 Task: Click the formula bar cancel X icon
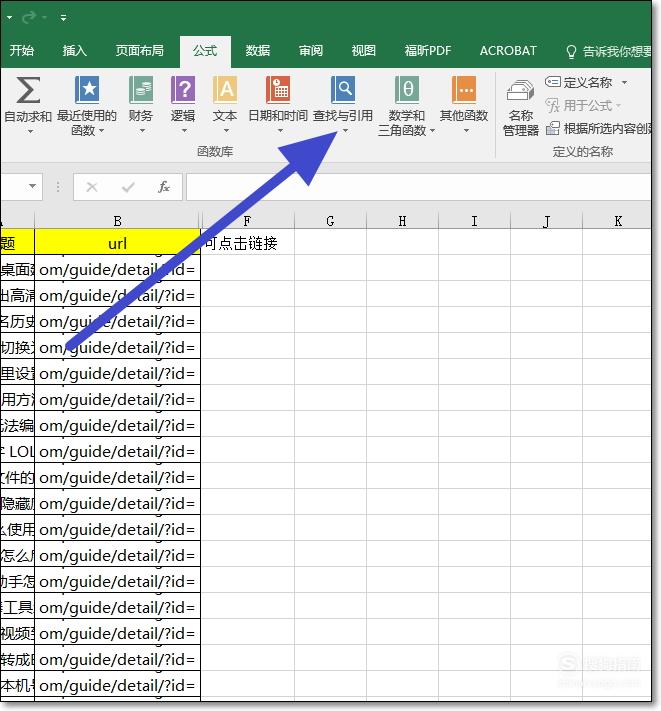click(x=92, y=187)
